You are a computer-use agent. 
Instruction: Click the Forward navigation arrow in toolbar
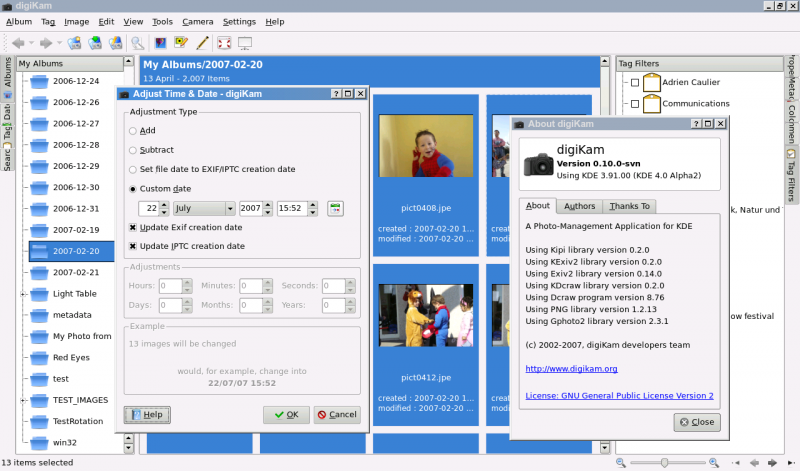point(46,43)
